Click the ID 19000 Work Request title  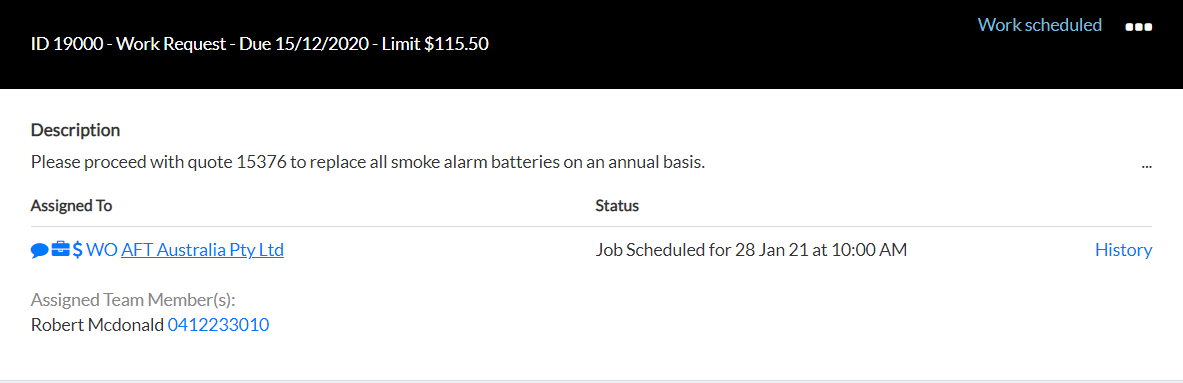pos(130,44)
